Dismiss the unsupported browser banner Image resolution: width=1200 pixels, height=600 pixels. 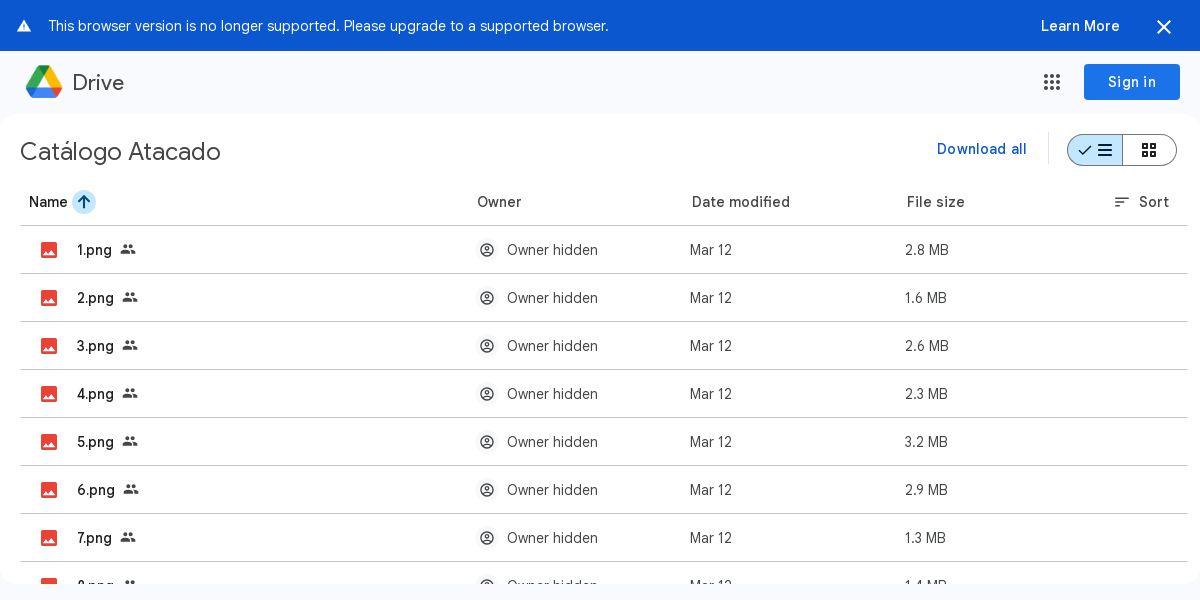pos(1164,27)
